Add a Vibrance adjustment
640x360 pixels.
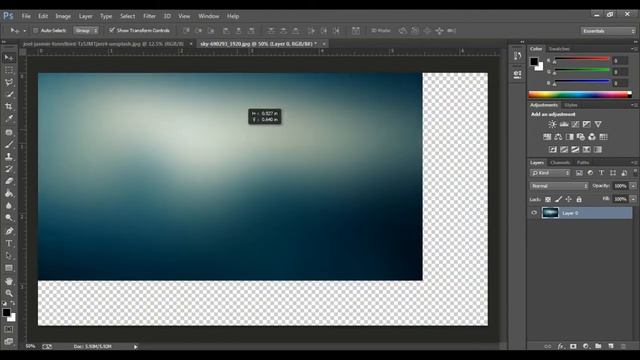pyautogui.click(x=598, y=124)
